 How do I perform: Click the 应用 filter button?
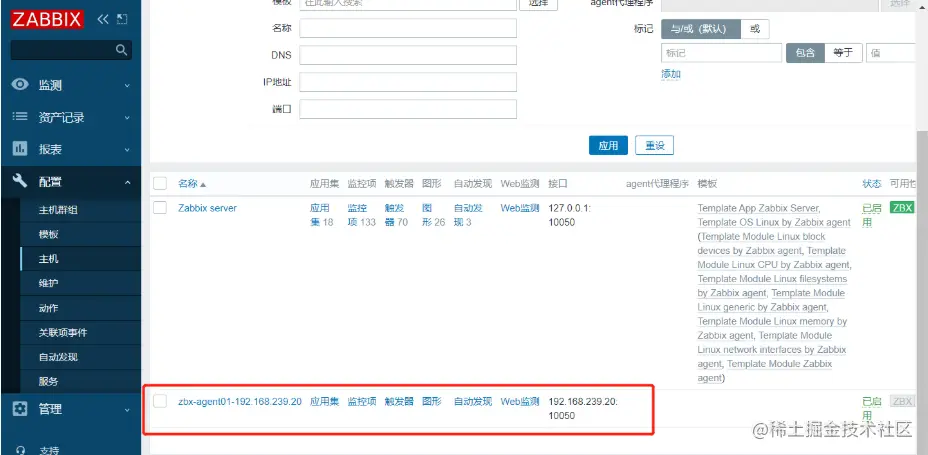[x=608, y=146]
